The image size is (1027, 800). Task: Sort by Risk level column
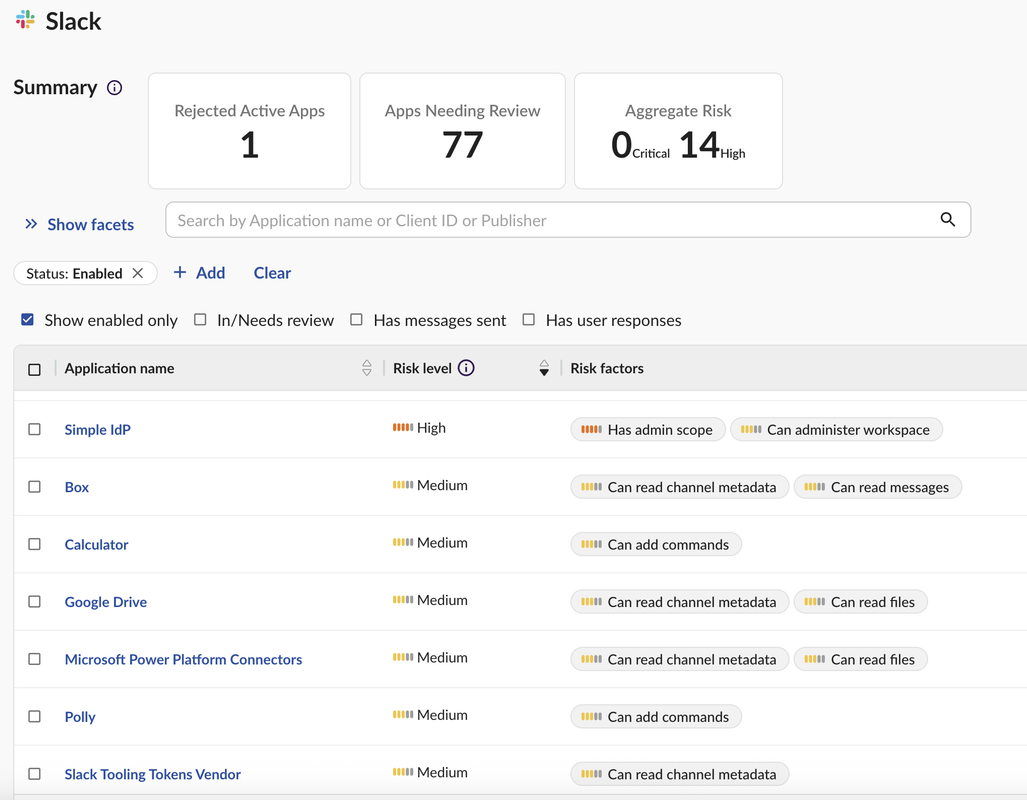click(544, 368)
